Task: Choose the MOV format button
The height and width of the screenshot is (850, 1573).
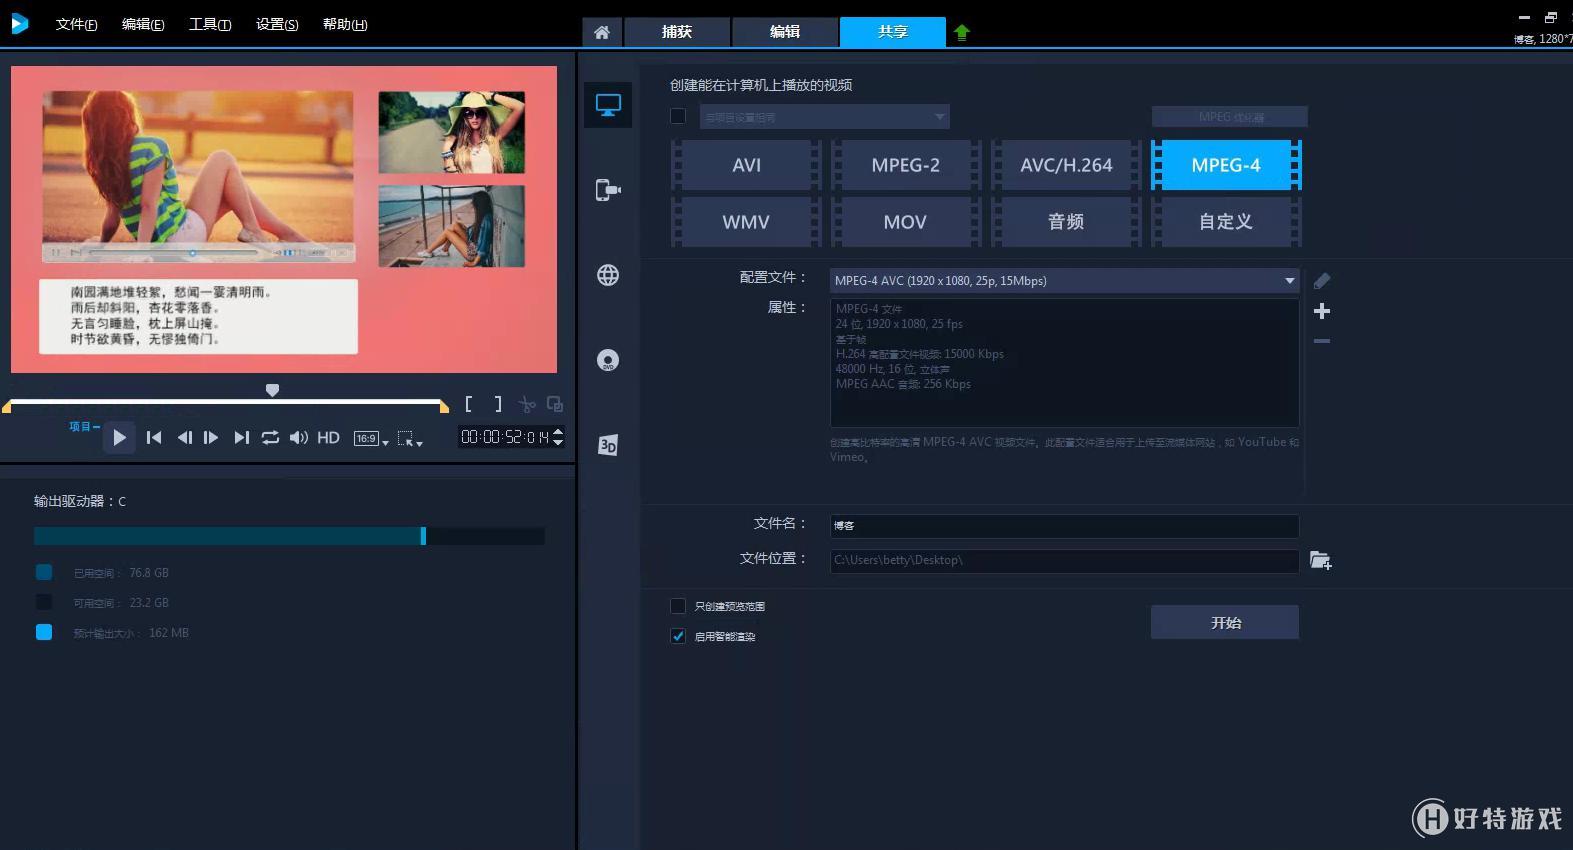Action: [x=905, y=222]
